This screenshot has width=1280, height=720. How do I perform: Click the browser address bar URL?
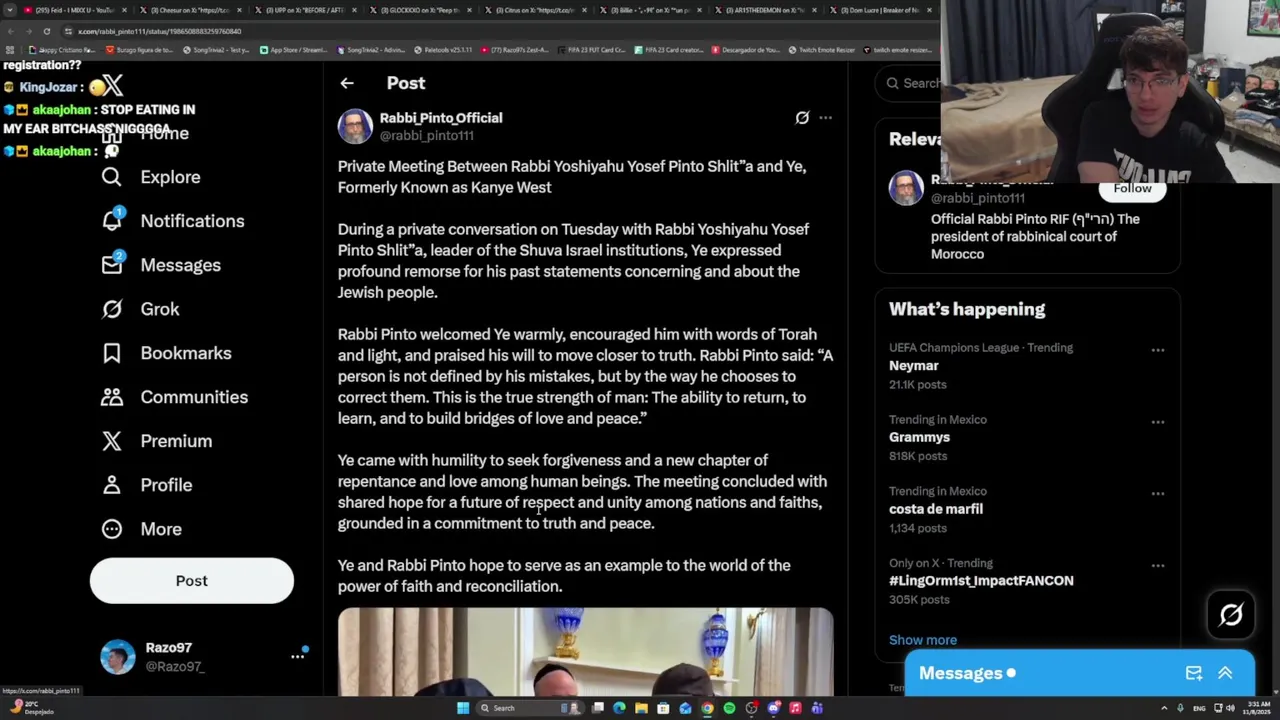(160, 32)
